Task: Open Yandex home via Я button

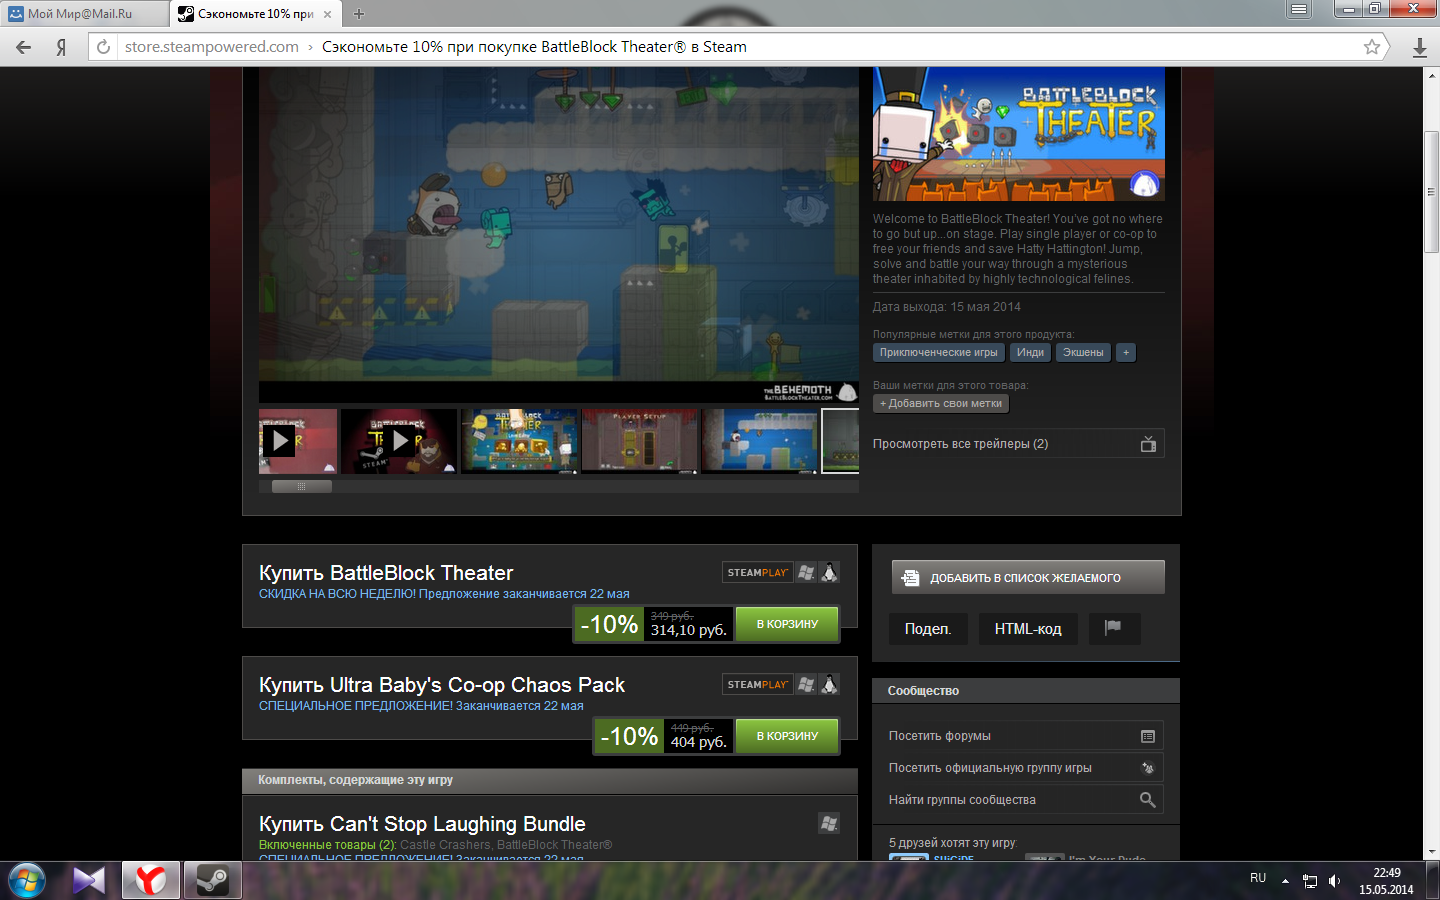Action: (x=61, y=47)
